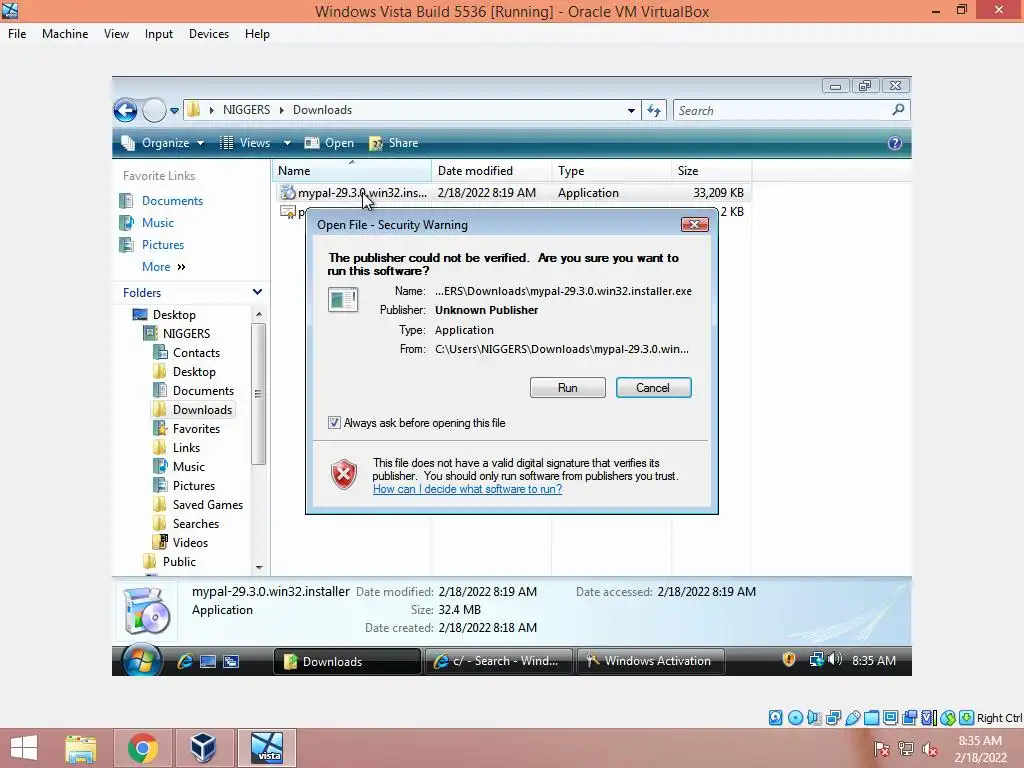Expand More favorite links
The height and width of the screenshot is (768, 1024).
tap(164, 266)
